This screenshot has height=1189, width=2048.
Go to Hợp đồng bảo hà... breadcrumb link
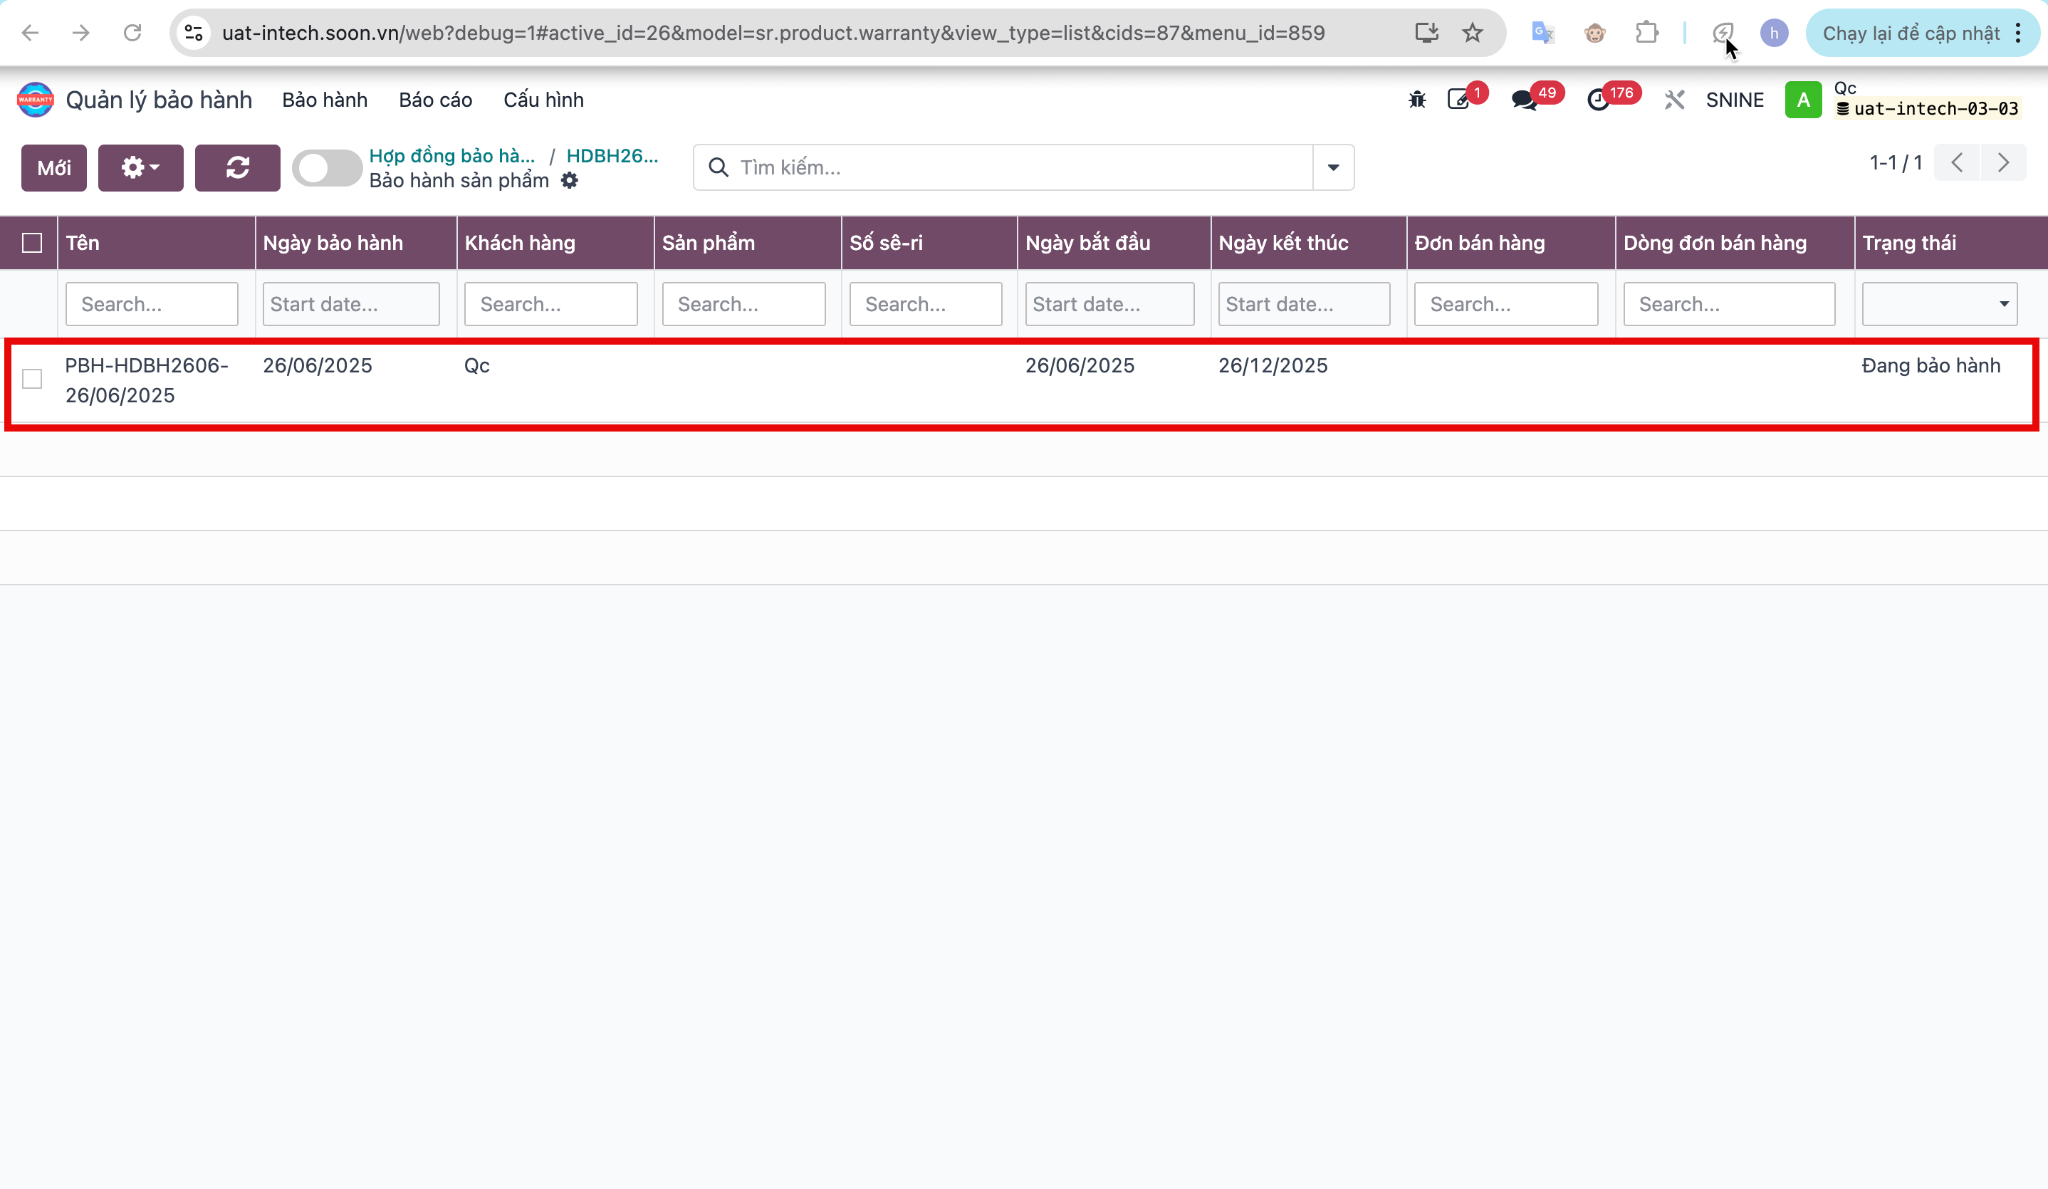coord(452,156)
